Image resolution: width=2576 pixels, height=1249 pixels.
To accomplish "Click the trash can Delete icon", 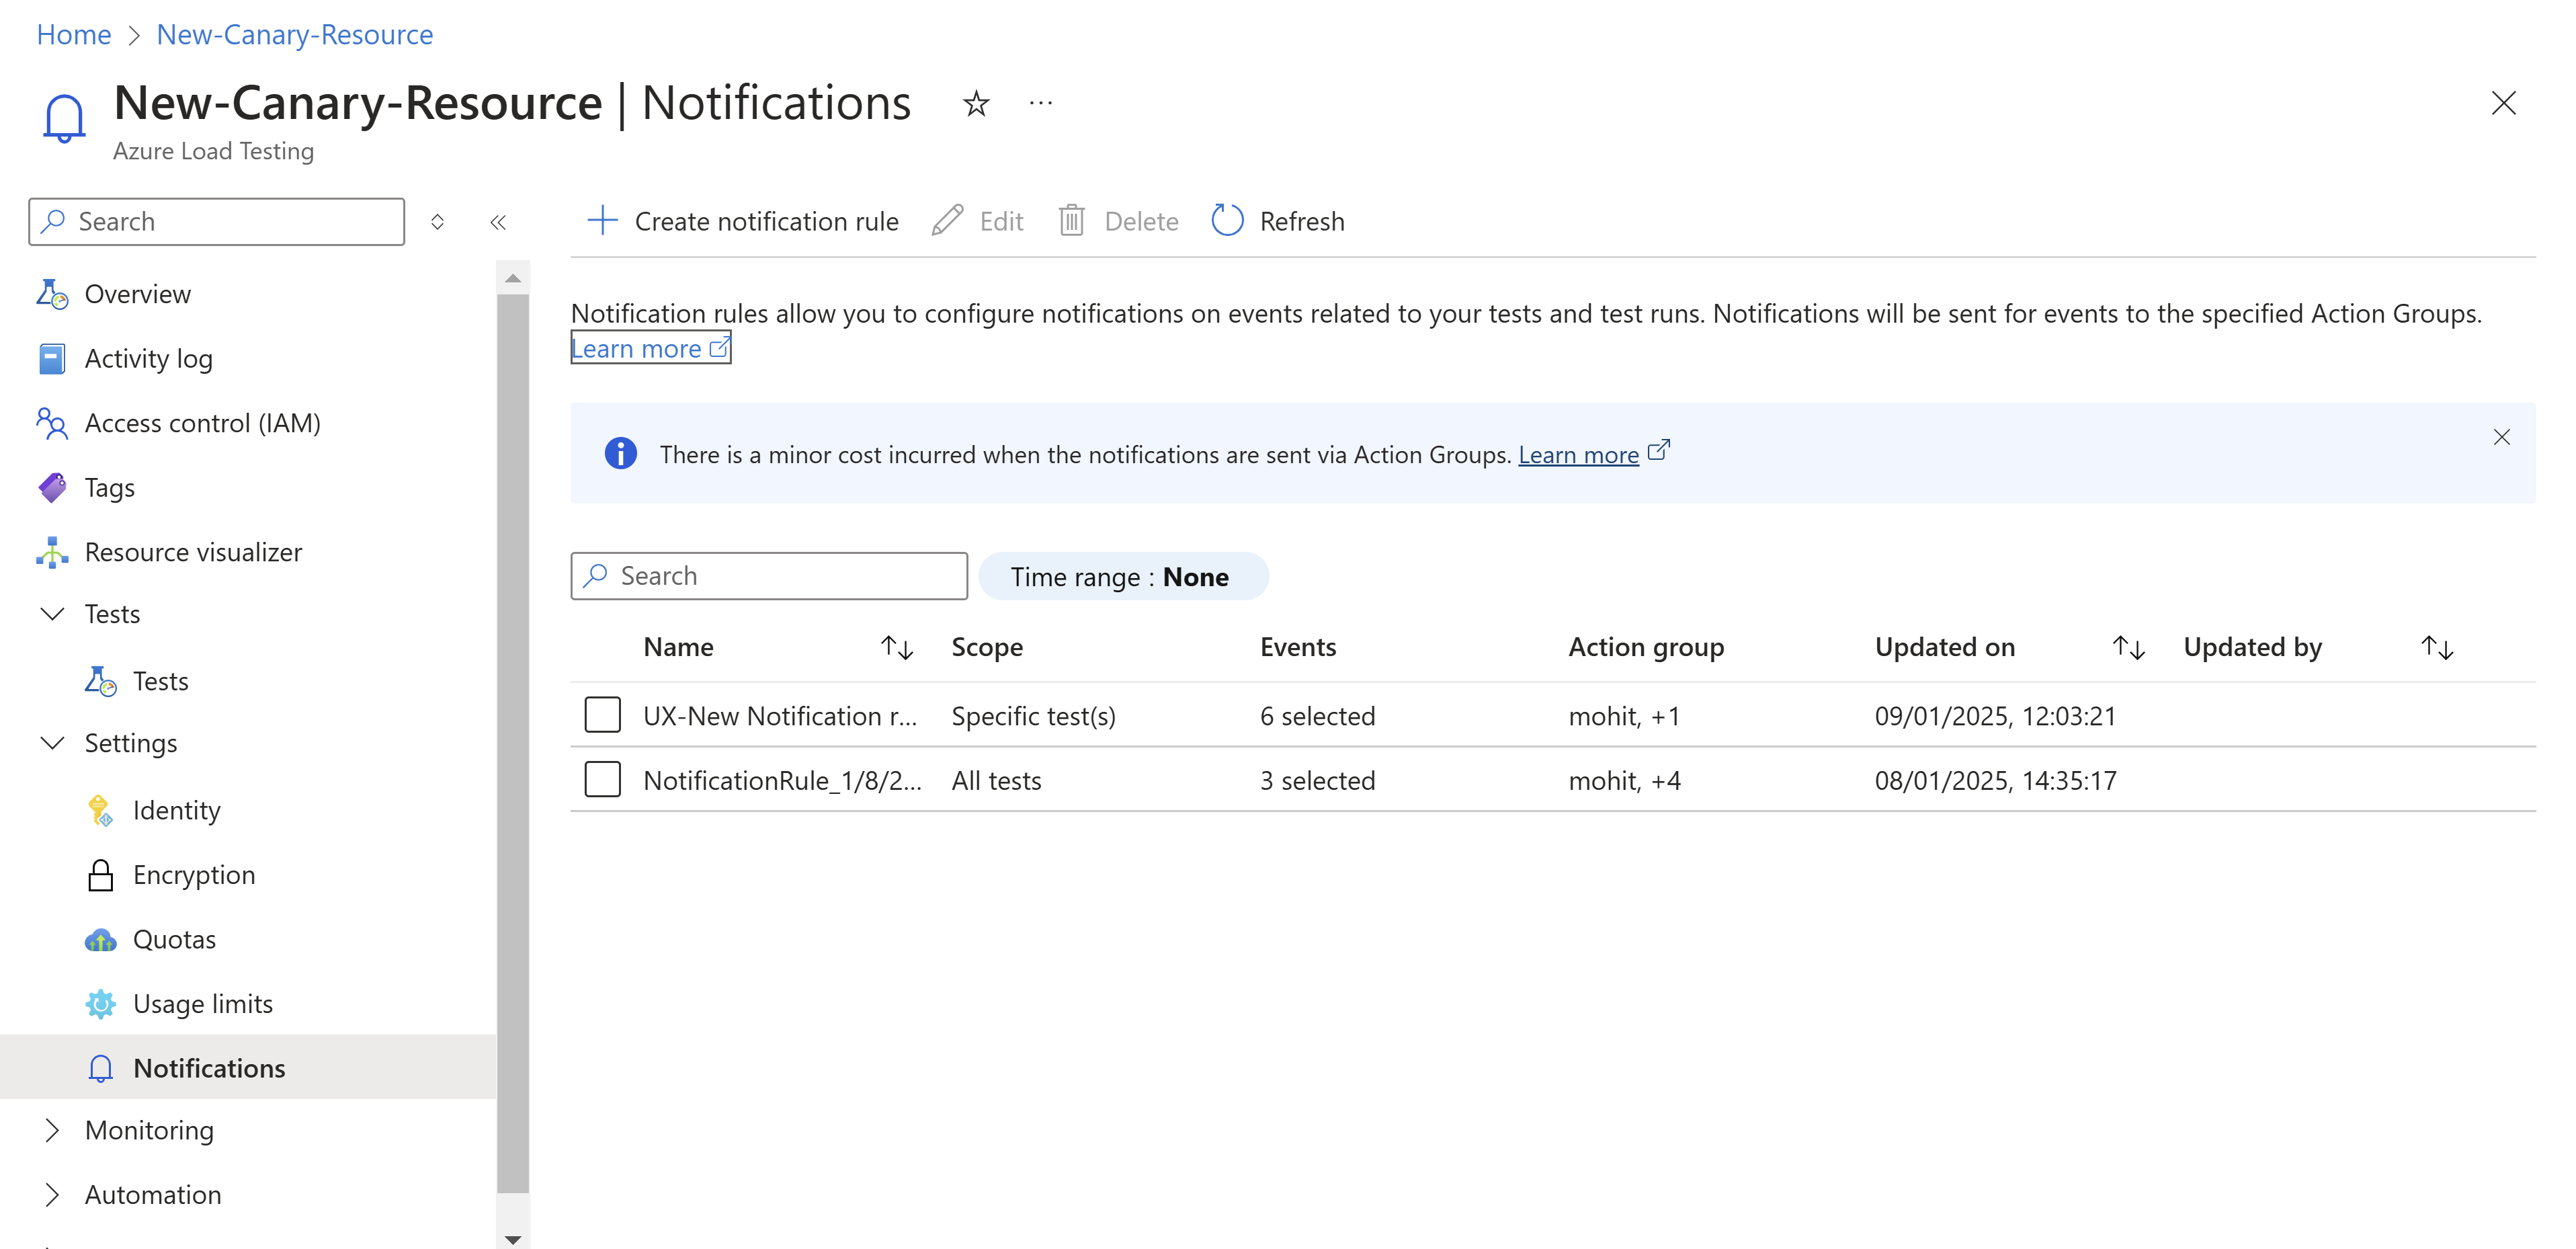I will coord(1071,220).
